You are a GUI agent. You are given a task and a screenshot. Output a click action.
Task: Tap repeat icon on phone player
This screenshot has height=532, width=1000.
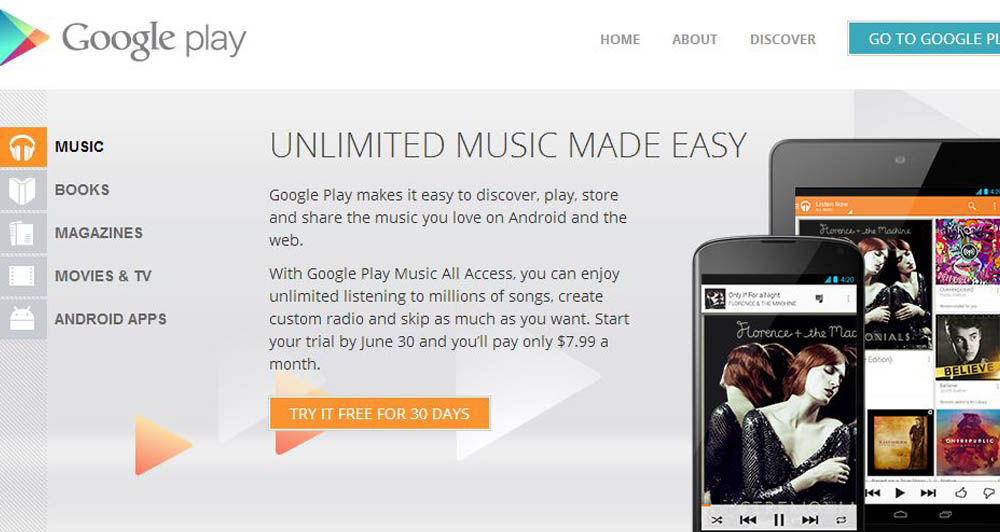[841, 519]
